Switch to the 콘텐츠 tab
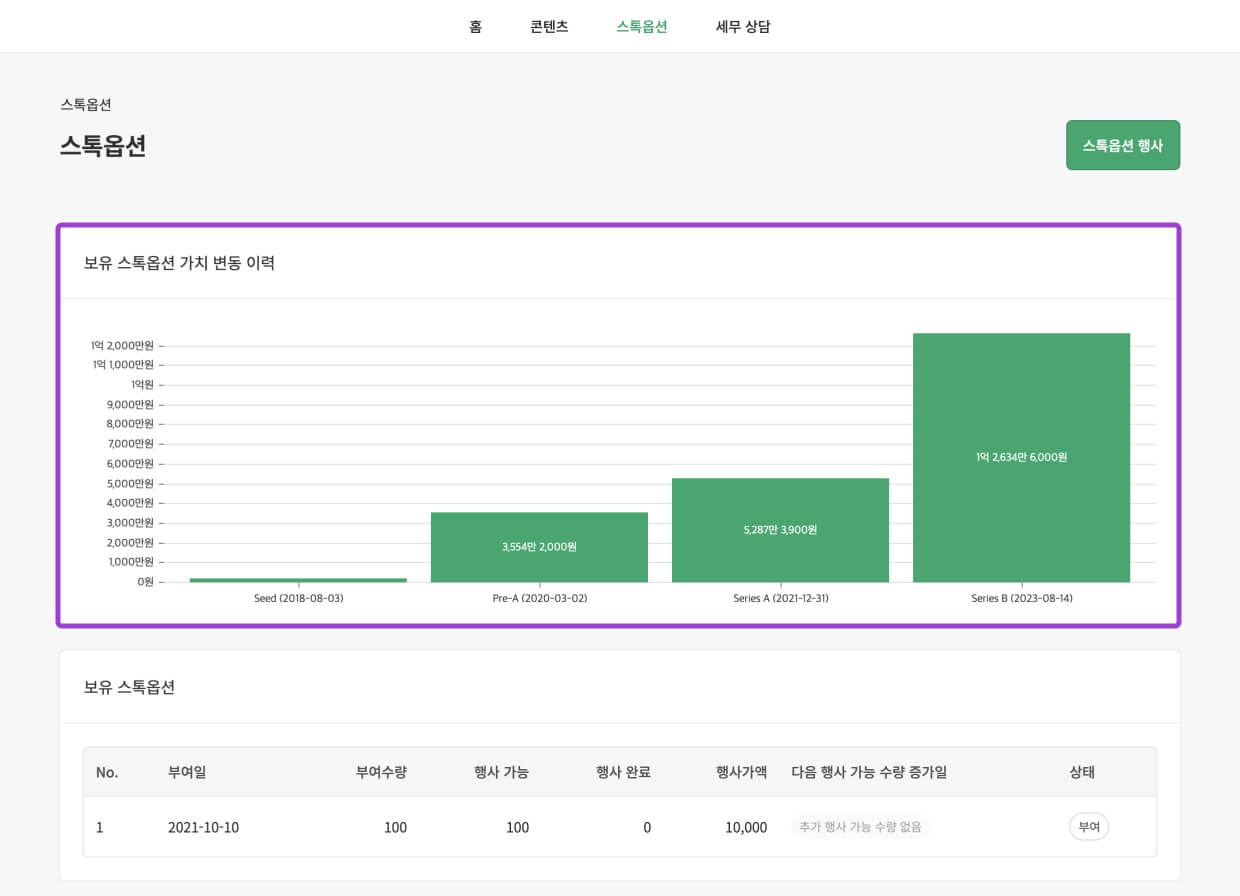The image size is (1240, 896). 549,27
